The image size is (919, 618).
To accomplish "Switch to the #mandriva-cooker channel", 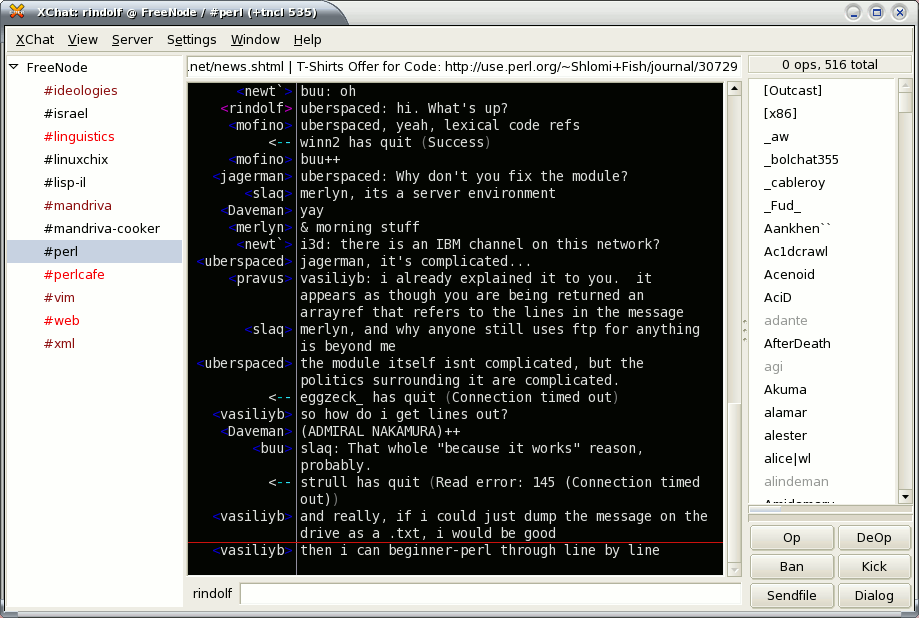I will click(x=101, y=228).
